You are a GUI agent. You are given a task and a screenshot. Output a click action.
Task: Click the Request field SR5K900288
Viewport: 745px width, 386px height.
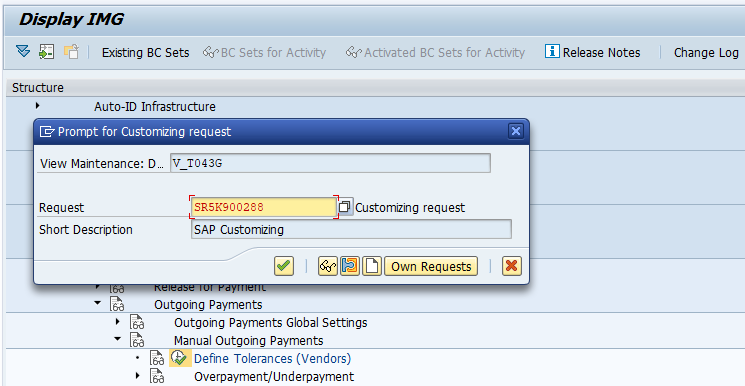tap(264, 207)
